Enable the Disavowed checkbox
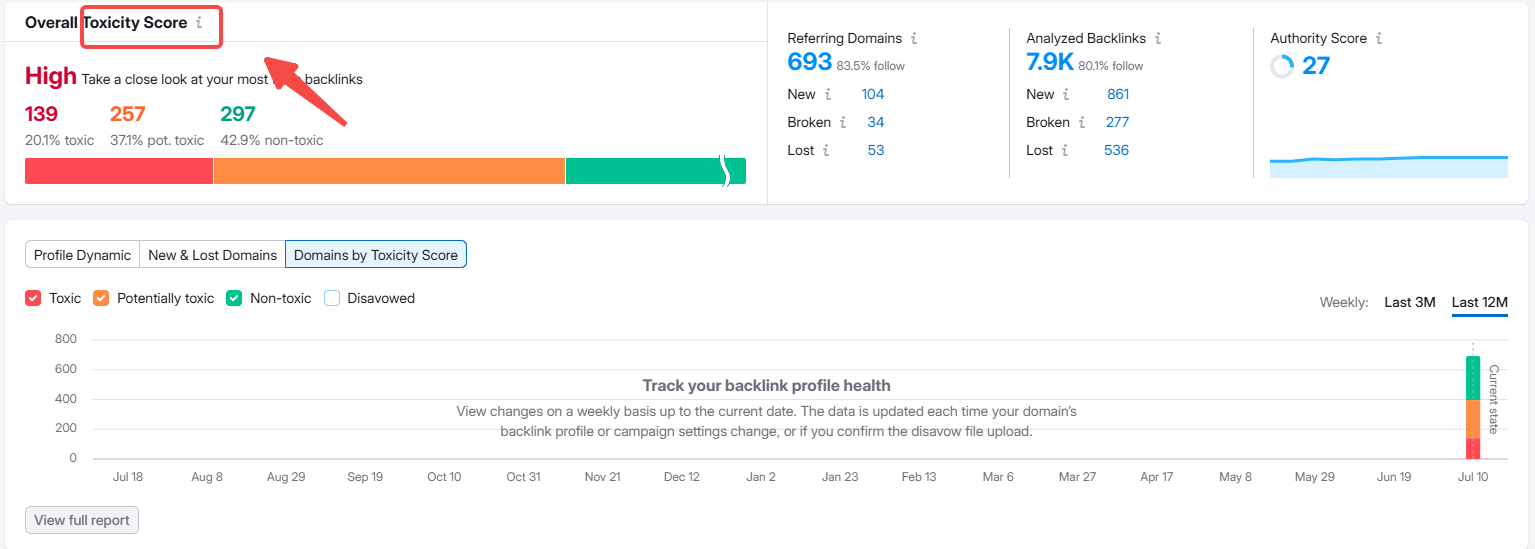The height and width of the screenshot is (549, 1535). tap(332, 298)
